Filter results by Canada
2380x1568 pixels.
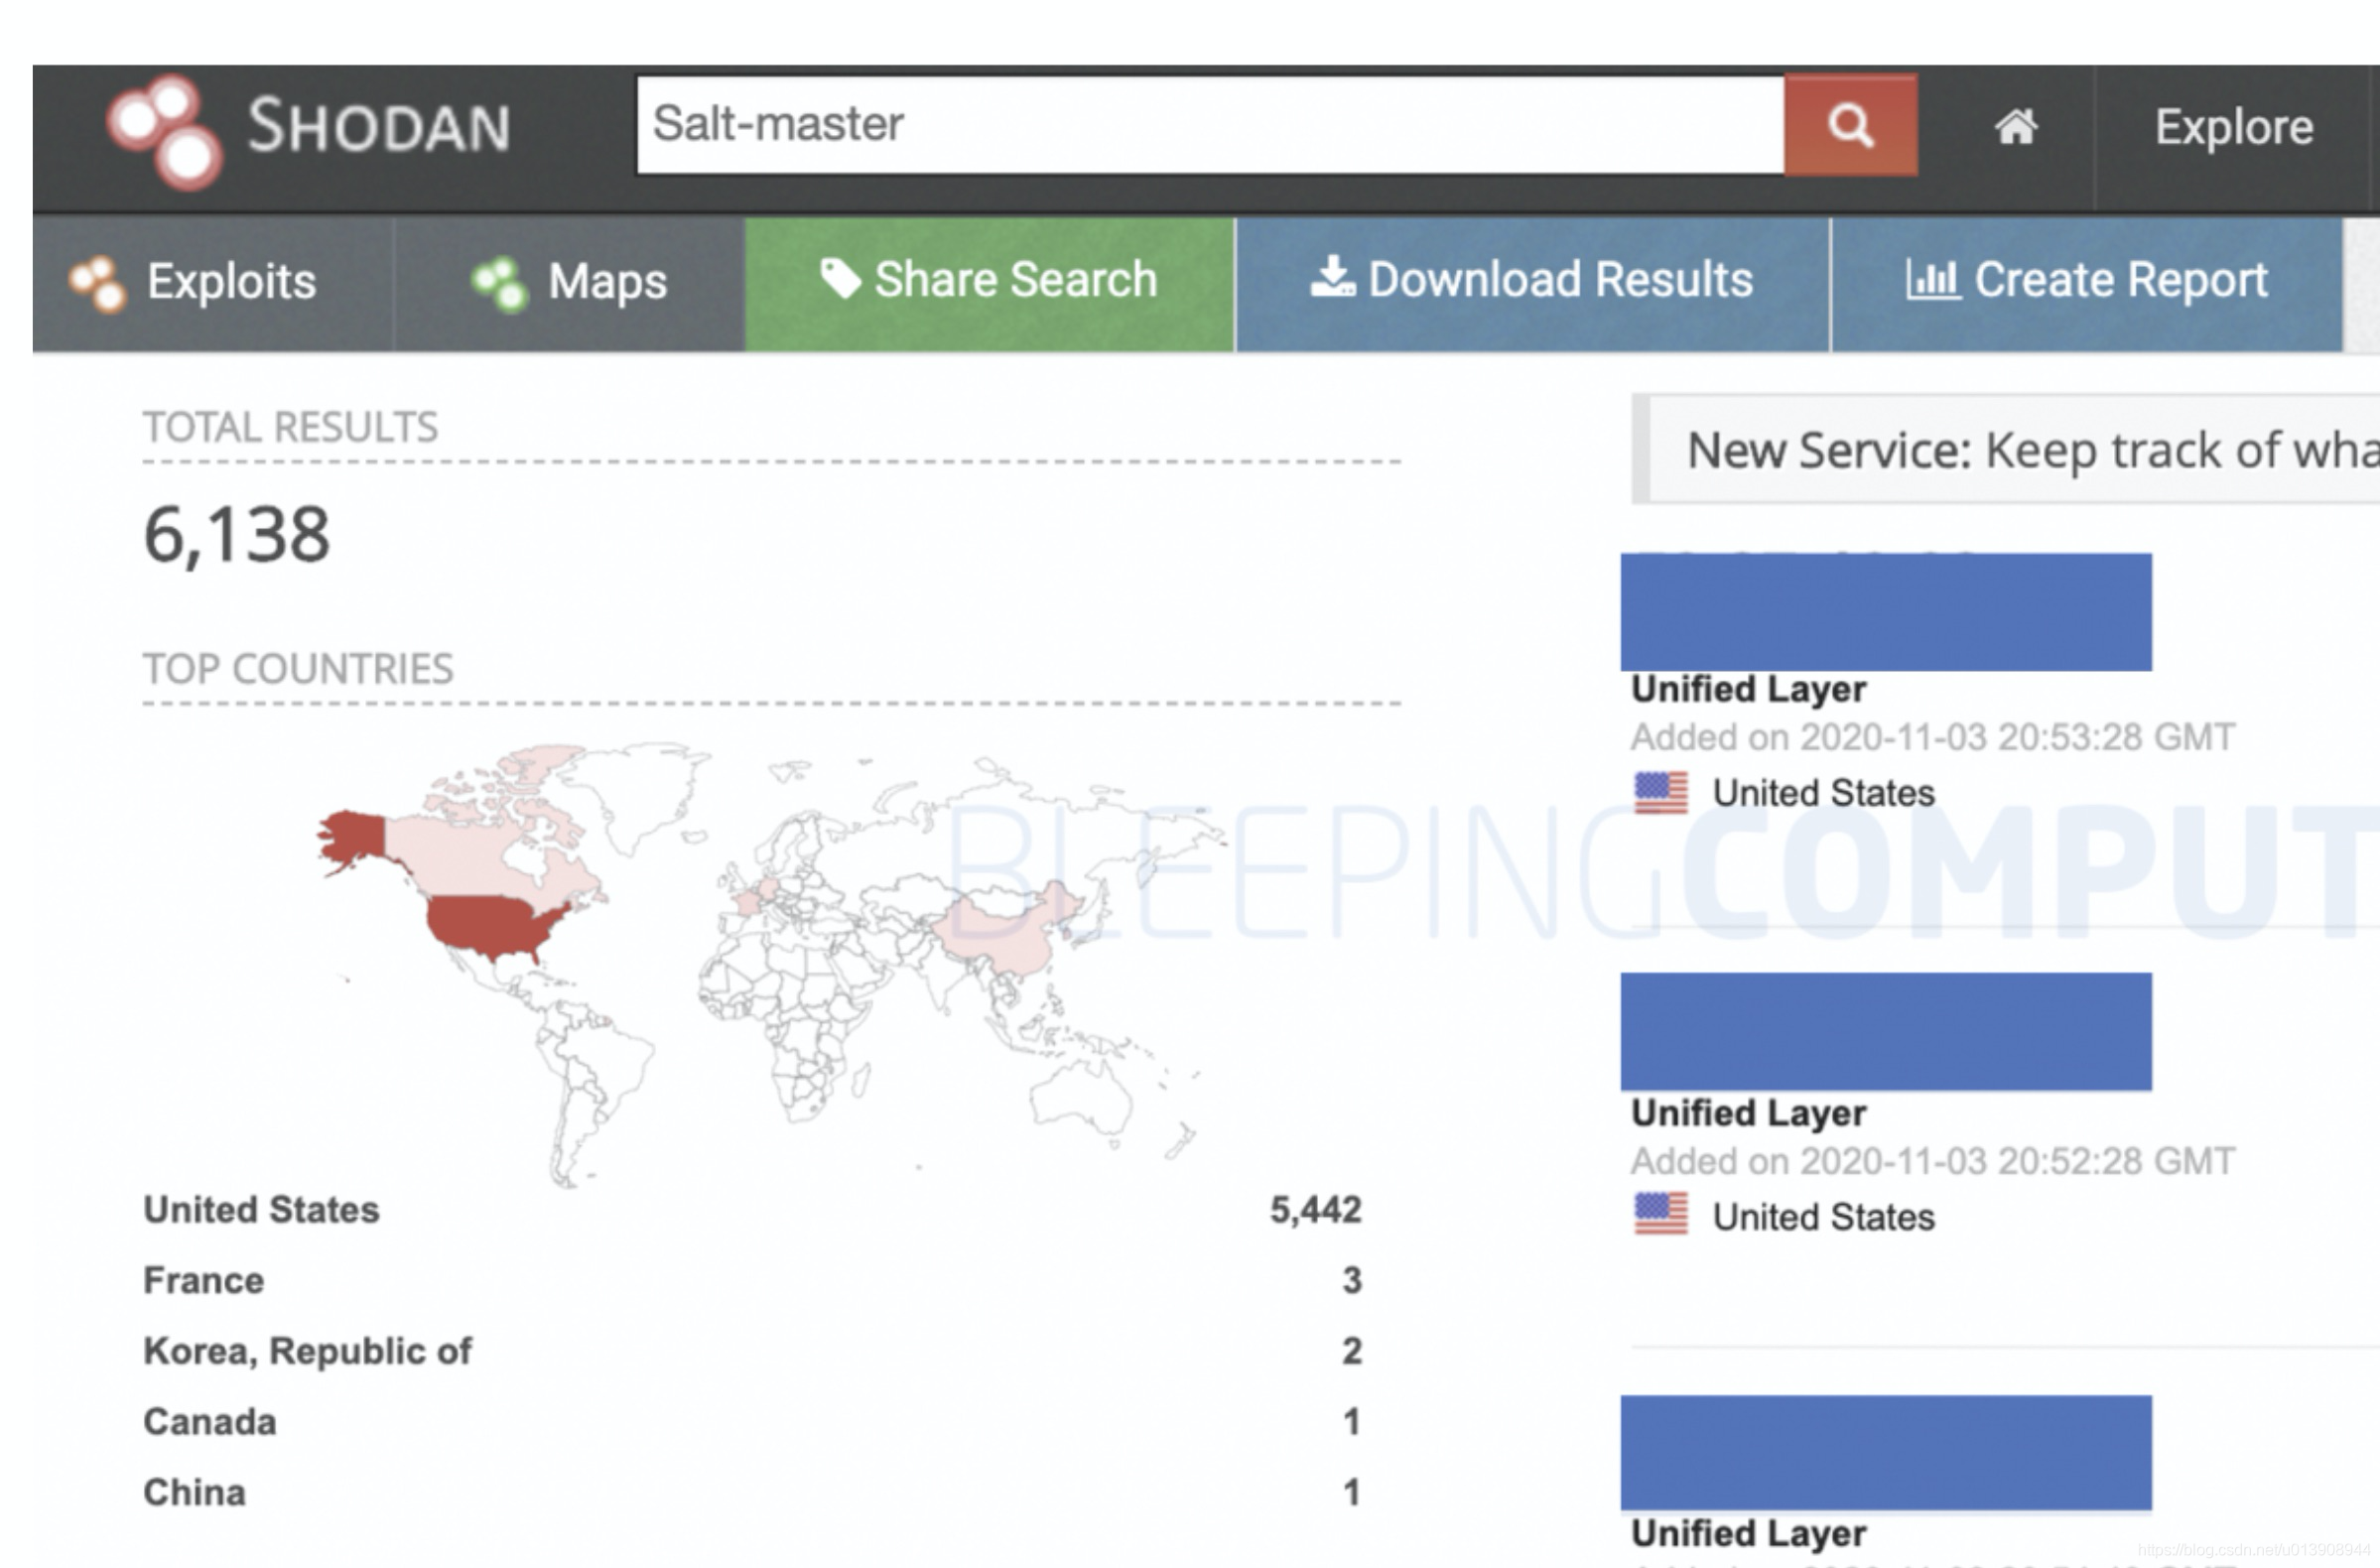point(210,1422)
